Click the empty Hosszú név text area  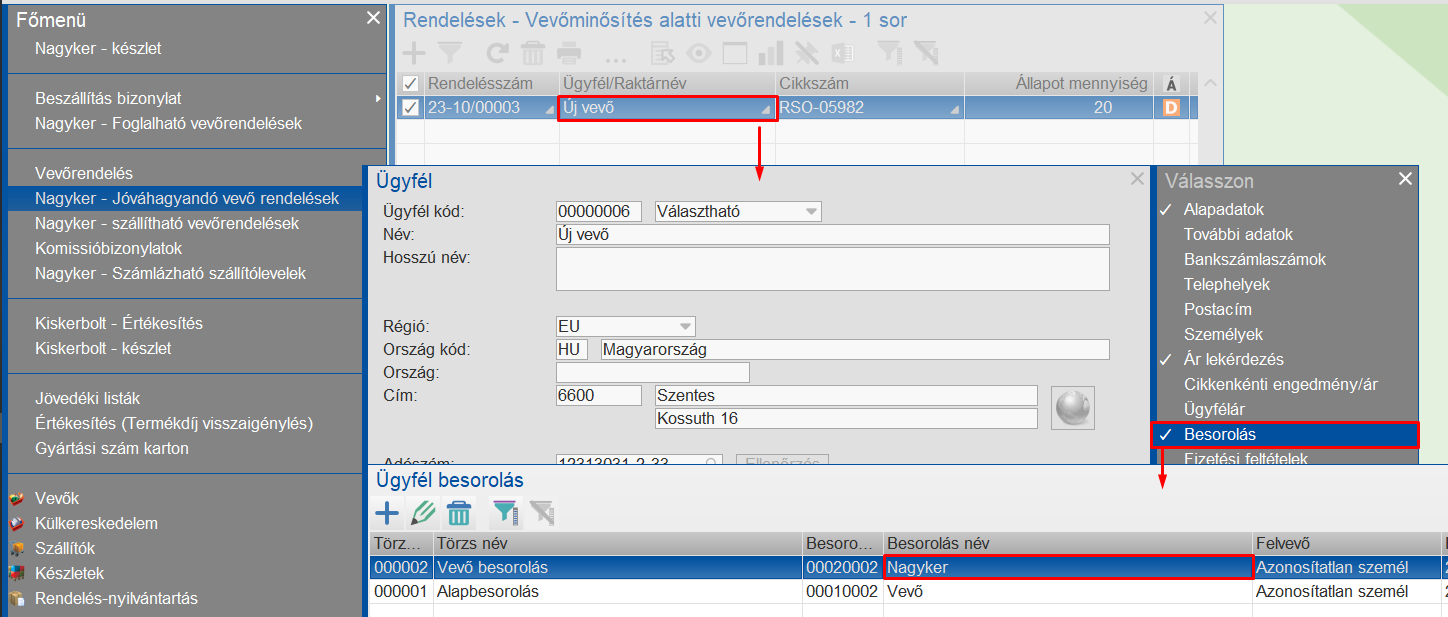coord(833,269)
